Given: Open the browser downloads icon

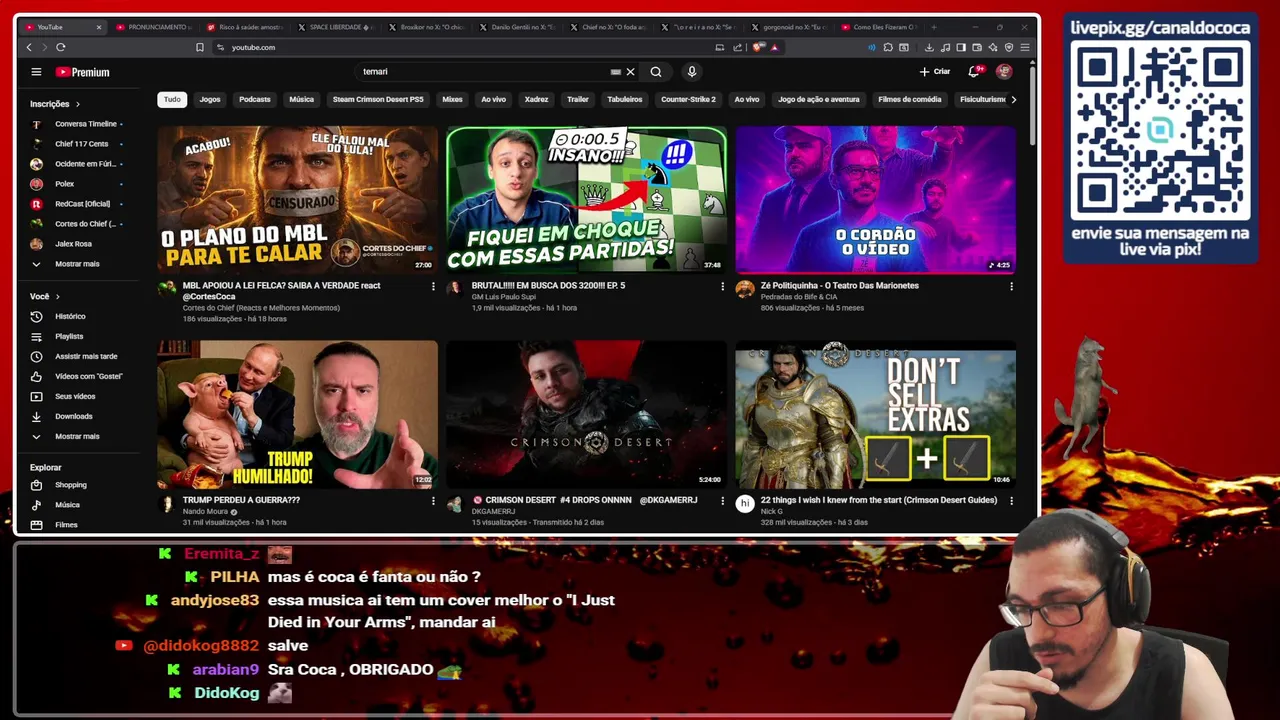Looking at the screenshot, I should point(929,47).
